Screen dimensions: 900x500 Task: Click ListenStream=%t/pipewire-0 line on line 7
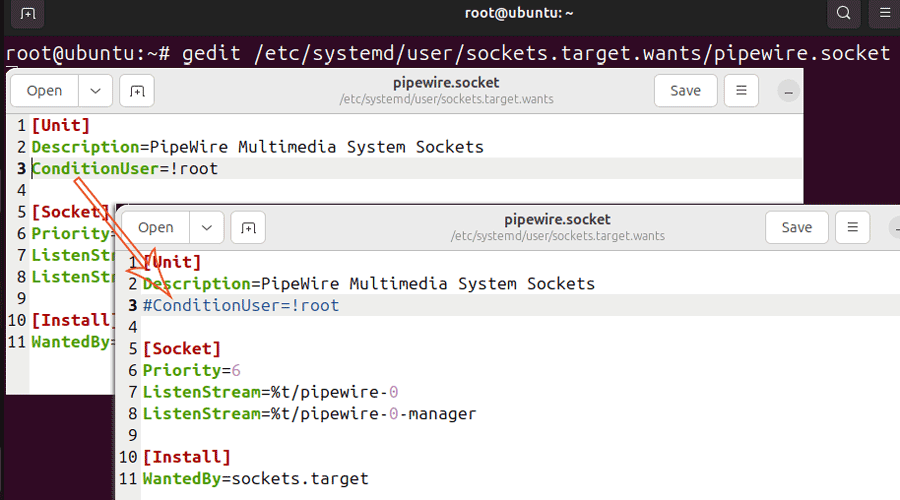pyautogui.click(x=270, y=392)
